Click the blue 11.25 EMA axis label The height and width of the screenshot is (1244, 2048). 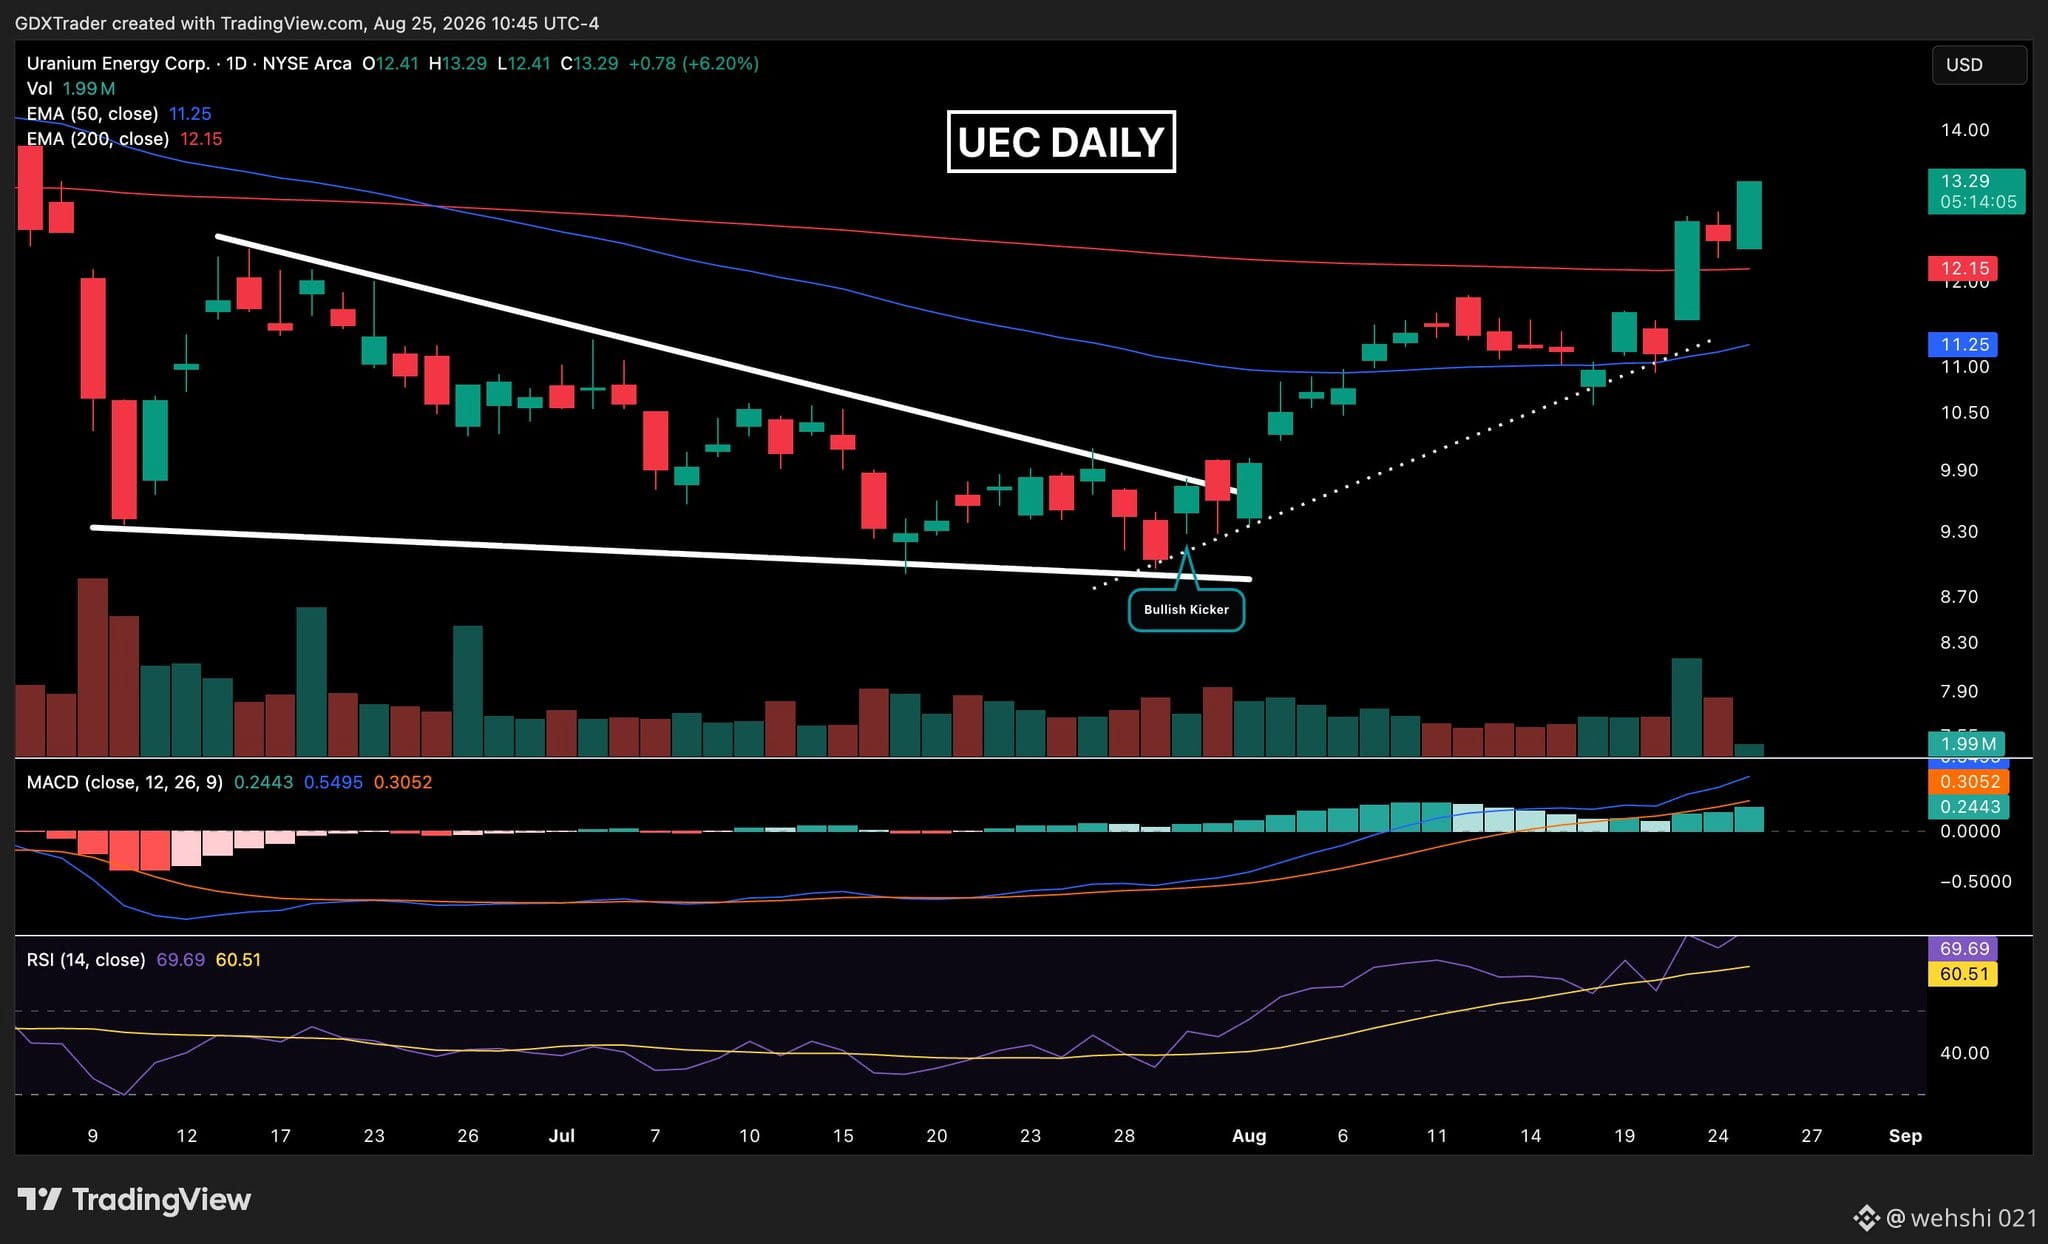coord(1963,344)
